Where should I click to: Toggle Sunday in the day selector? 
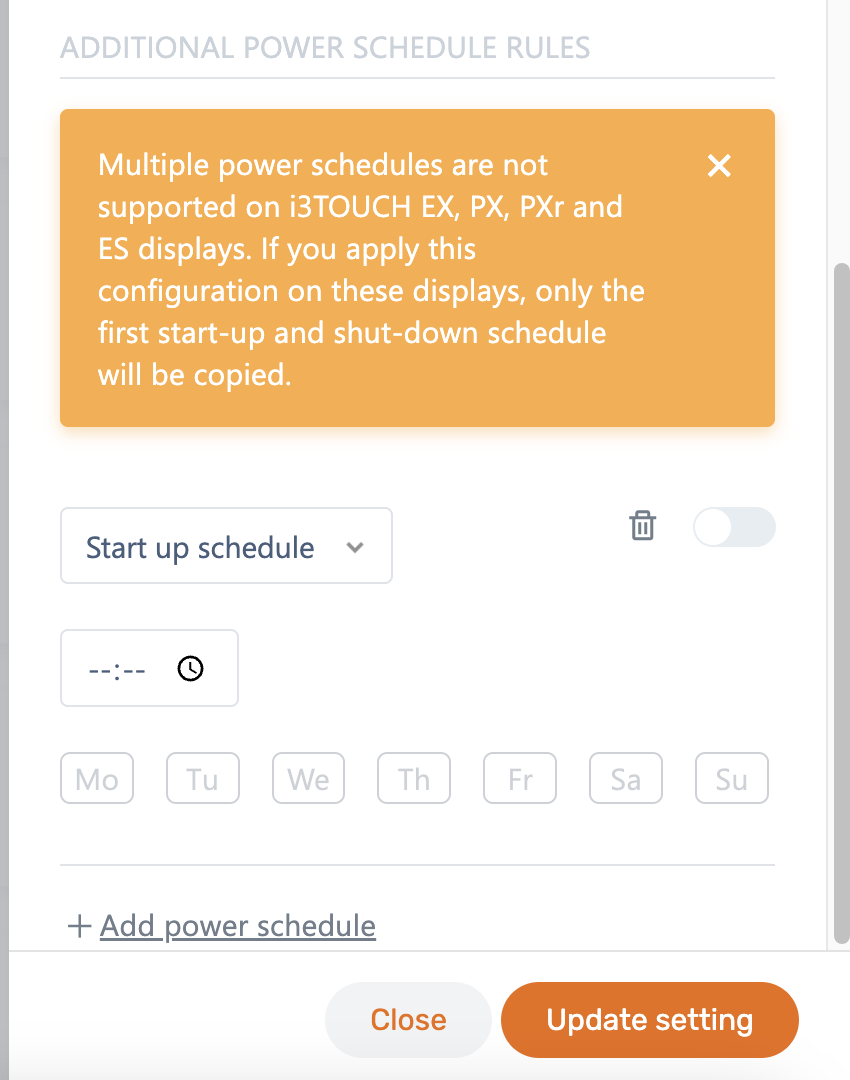click(x=732, y=779)
